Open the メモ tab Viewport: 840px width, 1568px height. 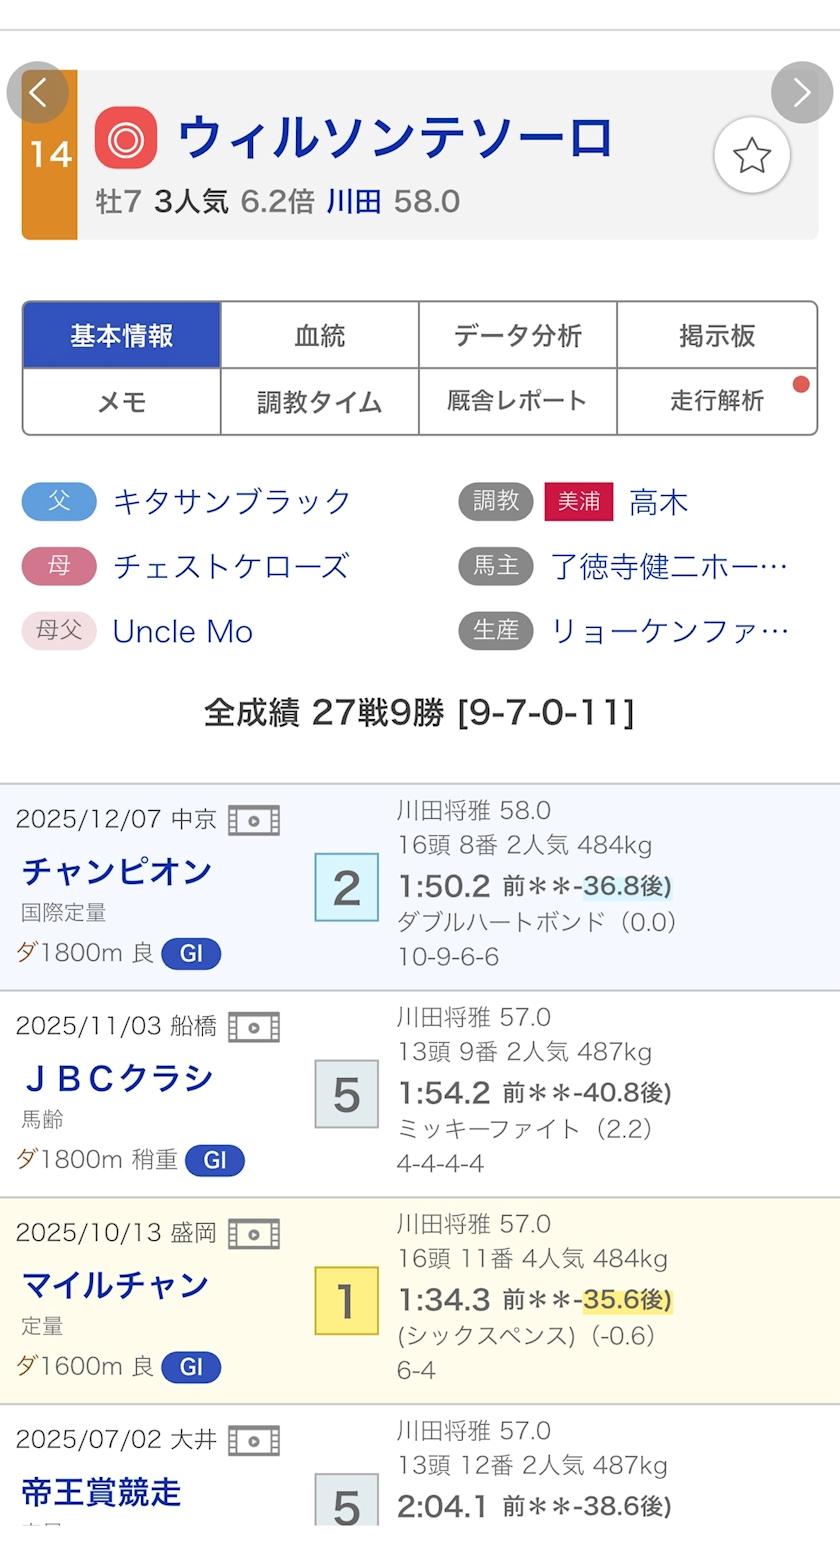(x=122, y=402)
